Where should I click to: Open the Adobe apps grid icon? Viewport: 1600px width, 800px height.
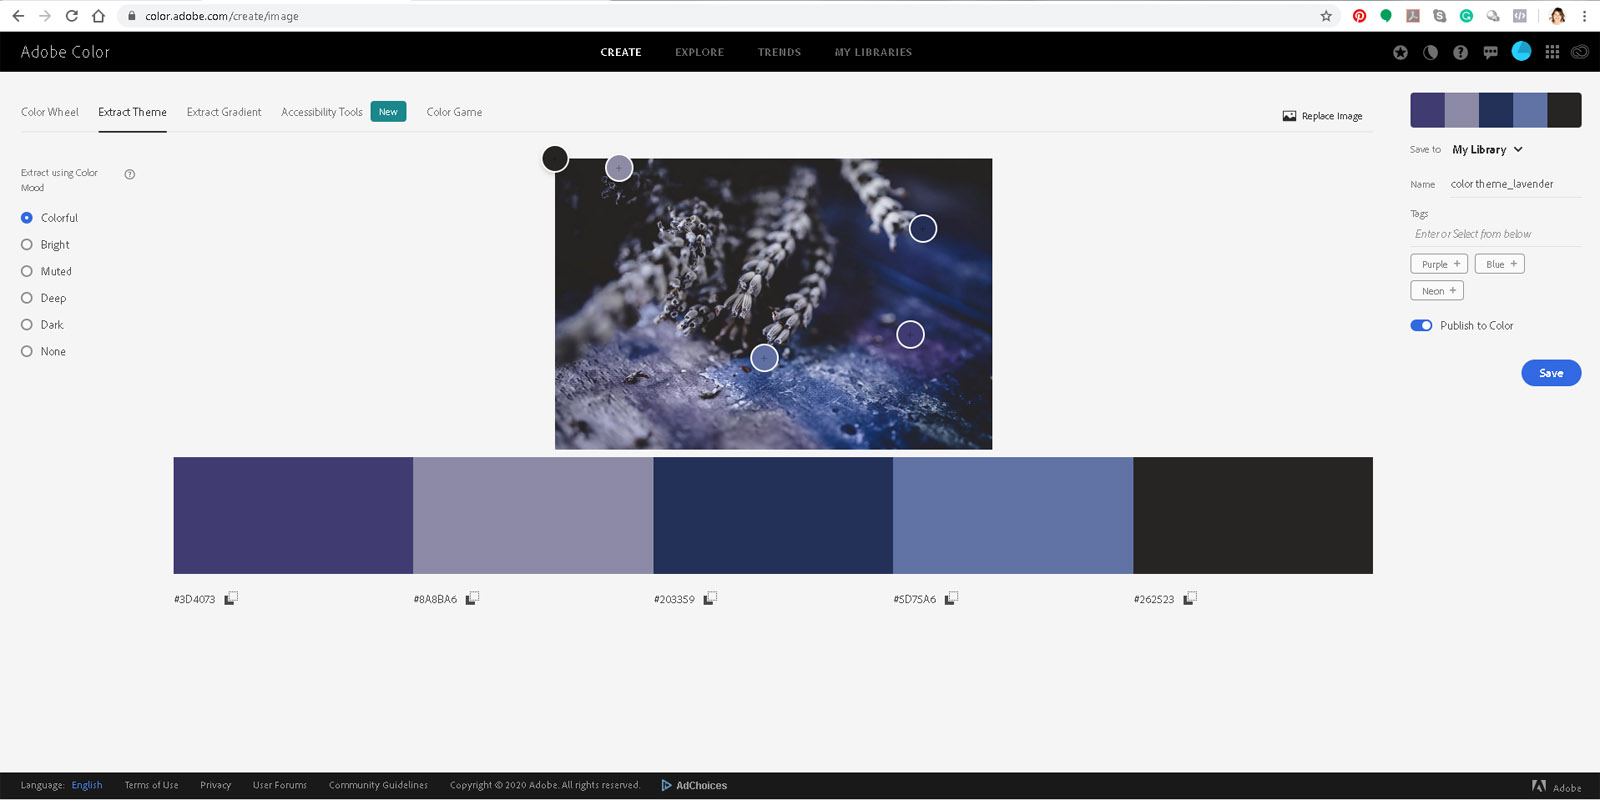coord(1552,52)
